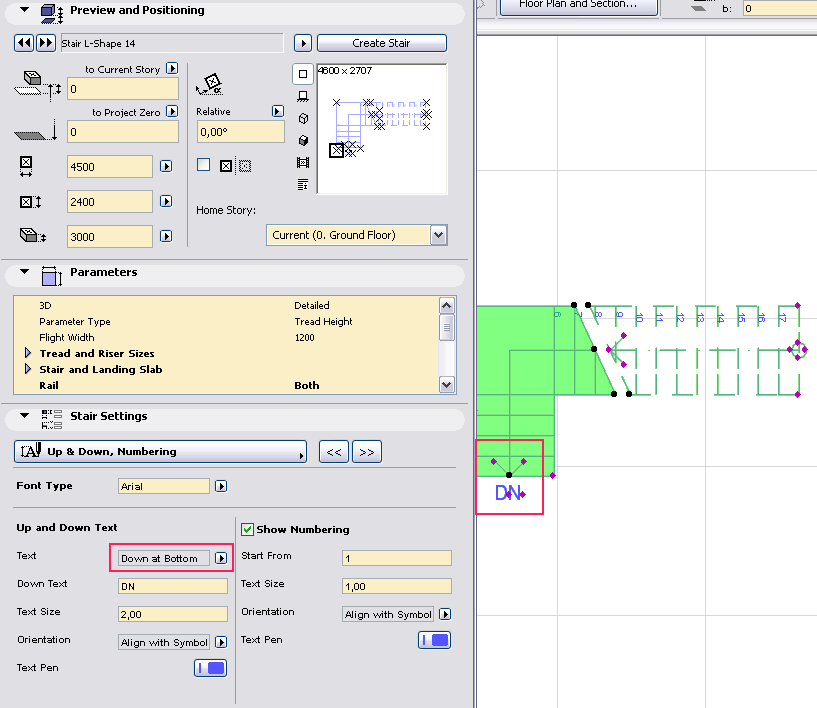Show the shaded 3D preview cube
This screenshot has height=708, width=817.
pos(302,140)
